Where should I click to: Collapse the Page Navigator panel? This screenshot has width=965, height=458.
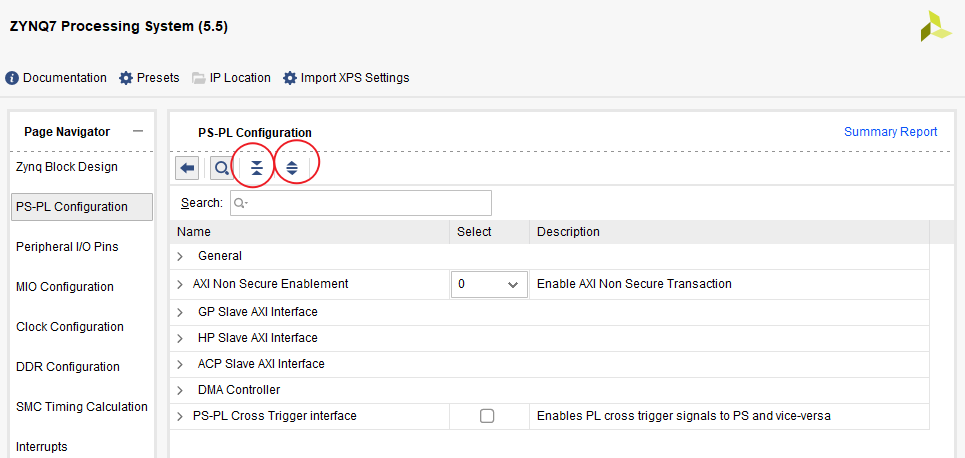click(x=137, y=132)
